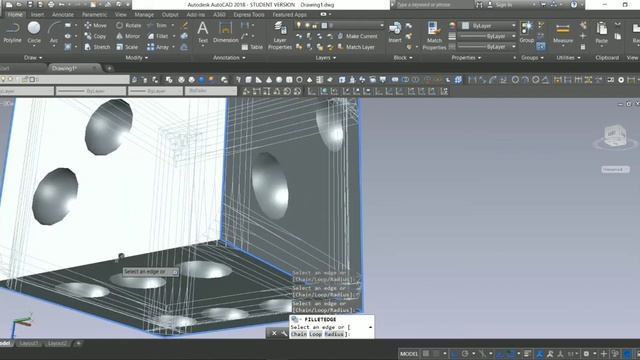Viewport: 640px width, 360px height.
Task: Open the Annotate ribbon tab
Action: coord(63,14)
